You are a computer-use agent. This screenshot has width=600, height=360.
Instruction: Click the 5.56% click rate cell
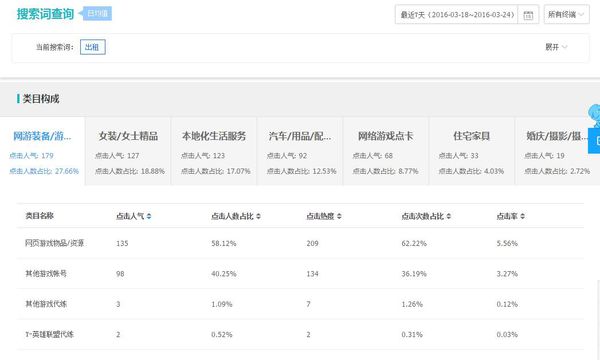[507, 243]
